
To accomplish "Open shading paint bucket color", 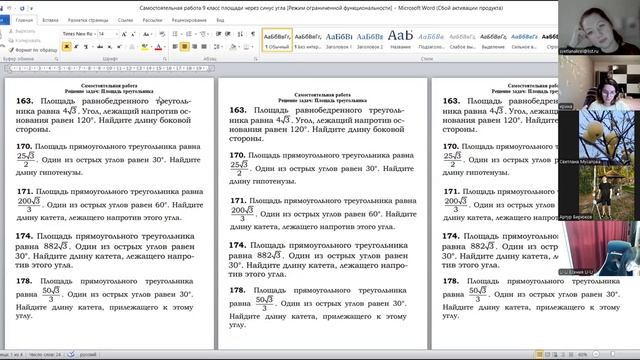I will click(232, 47).
